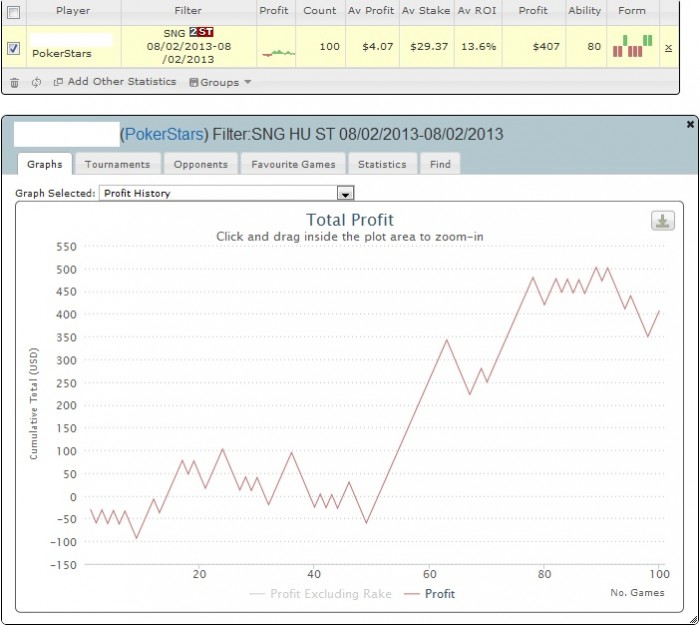Click the $407 profit value

pyautogui.click(x=546, y=46)
